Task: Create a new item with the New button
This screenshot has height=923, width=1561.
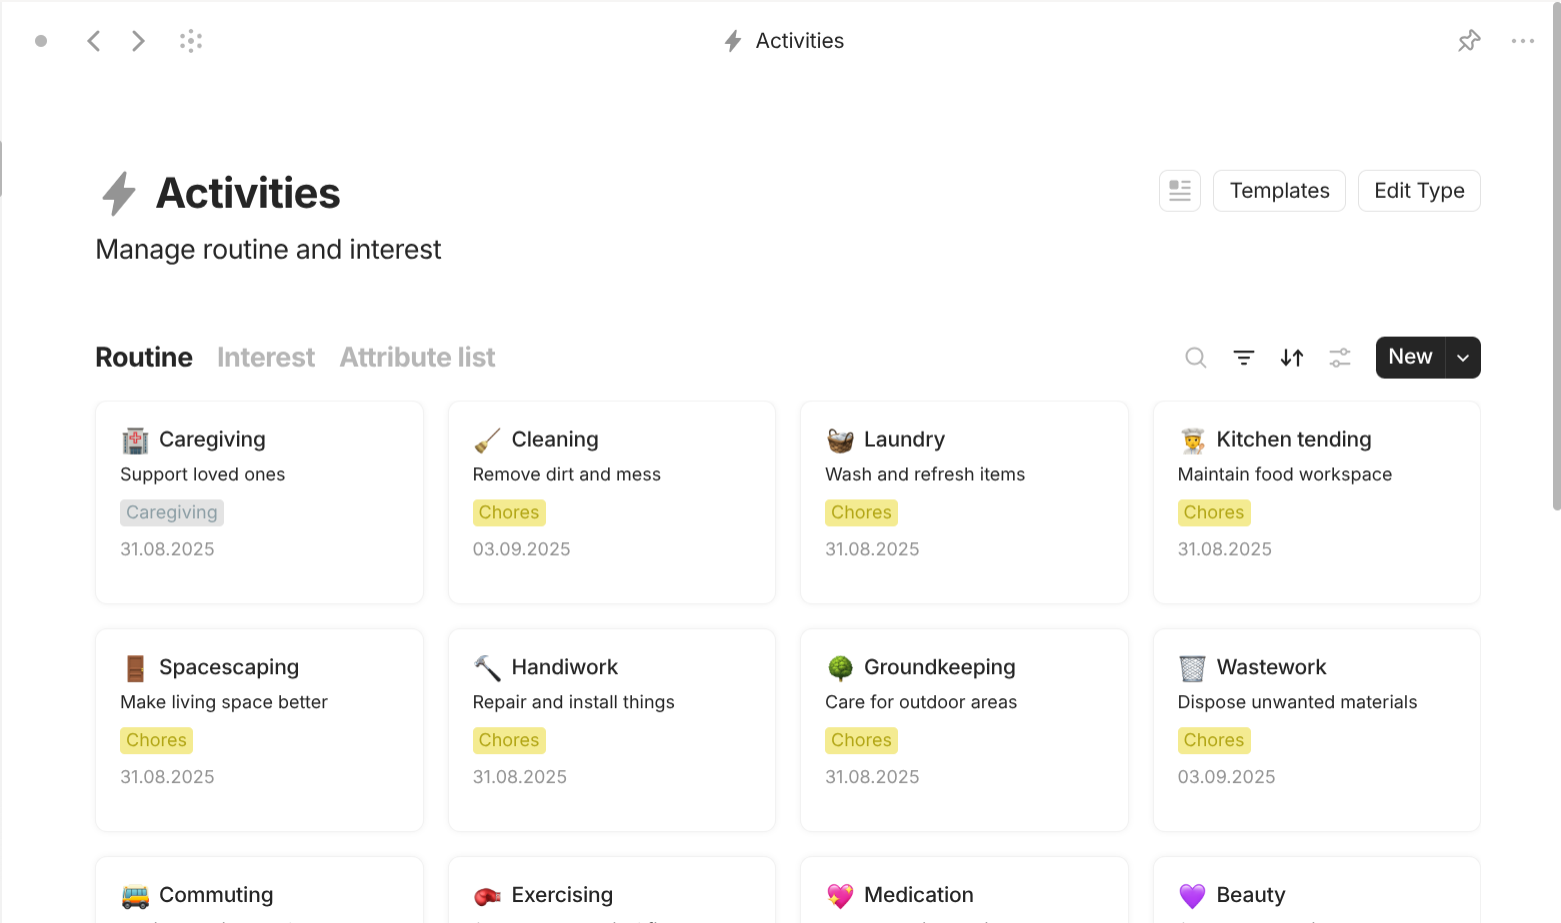Action: tap(1409, 357)
